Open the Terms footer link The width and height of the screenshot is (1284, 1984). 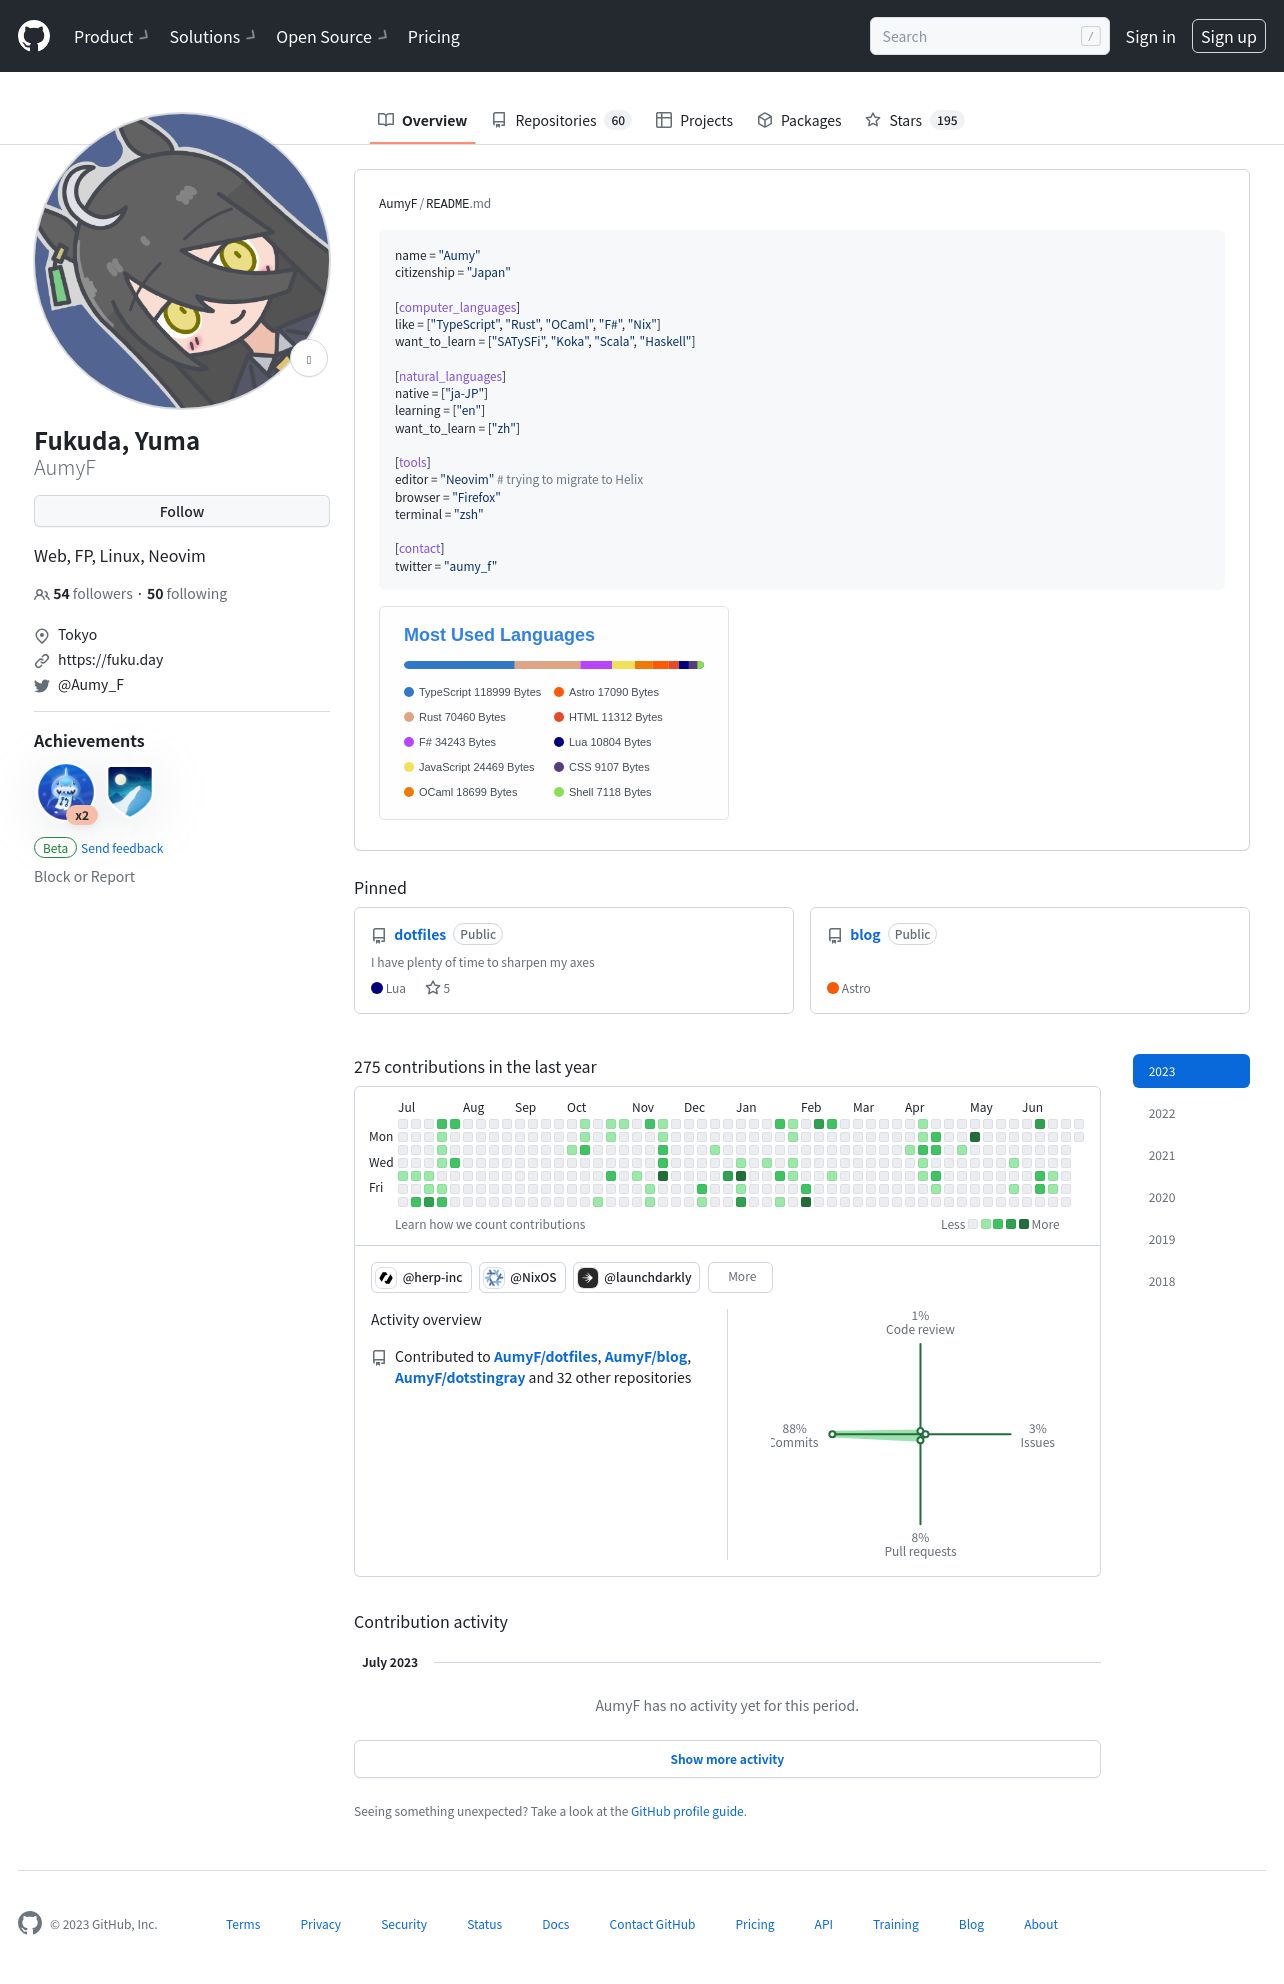click(243, 1924)
